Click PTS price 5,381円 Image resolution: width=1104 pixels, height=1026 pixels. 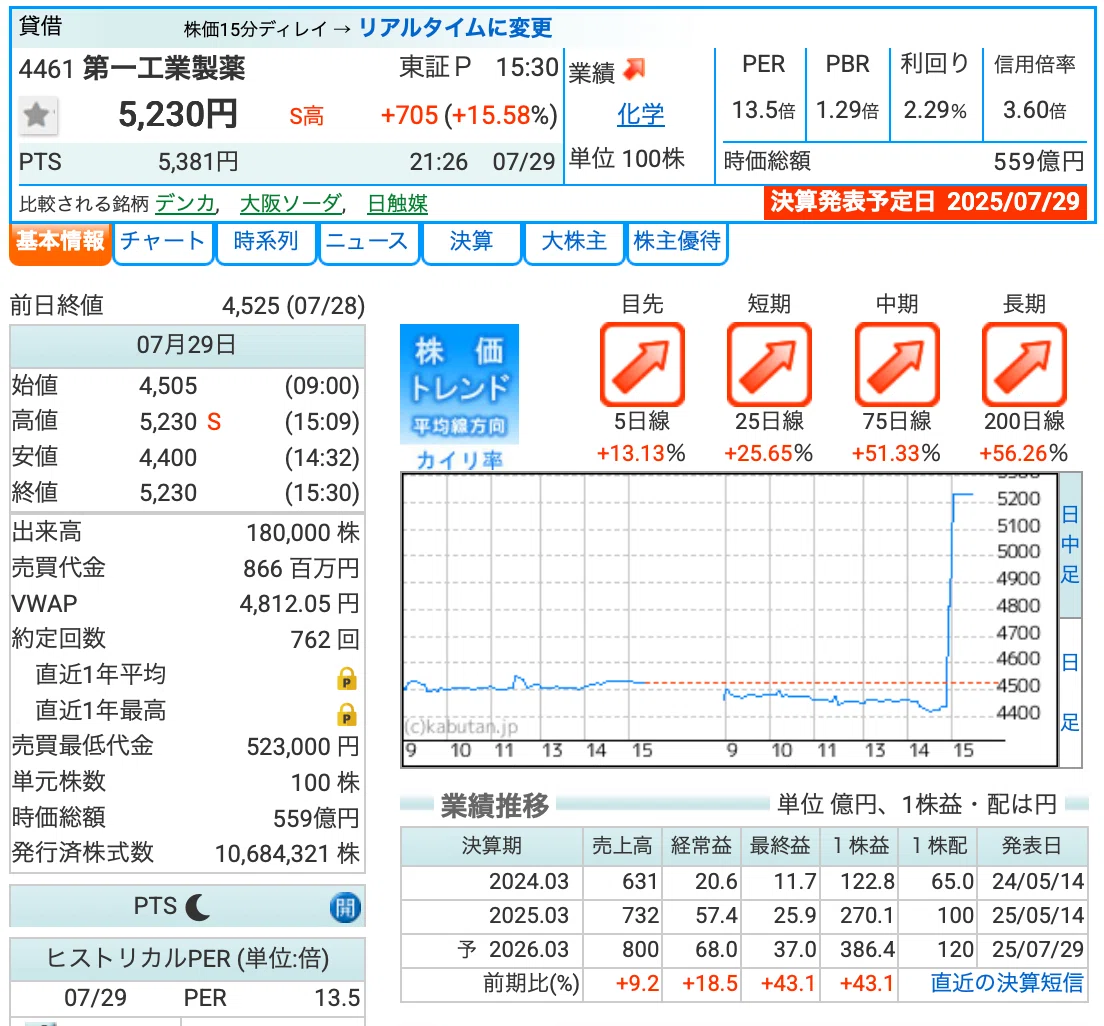click(198, 162)
